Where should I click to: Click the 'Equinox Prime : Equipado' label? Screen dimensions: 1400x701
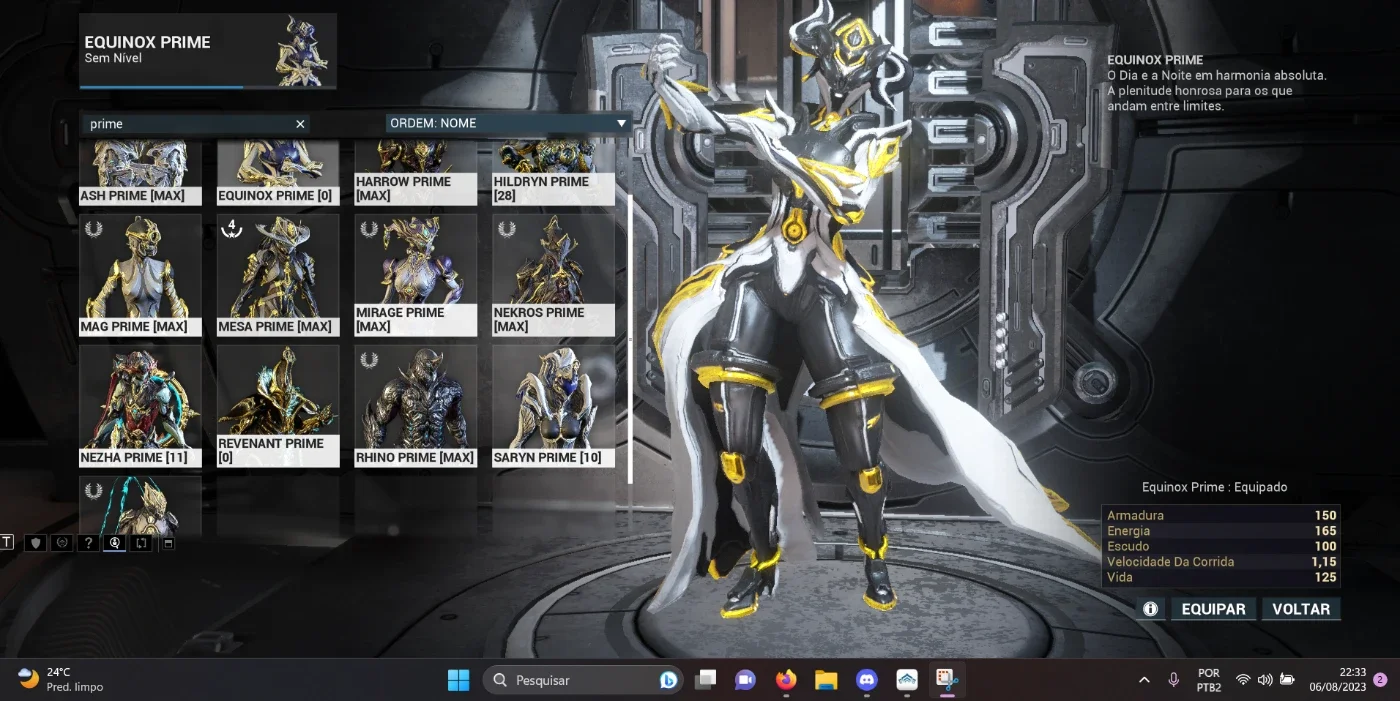tap(1214, 487)
